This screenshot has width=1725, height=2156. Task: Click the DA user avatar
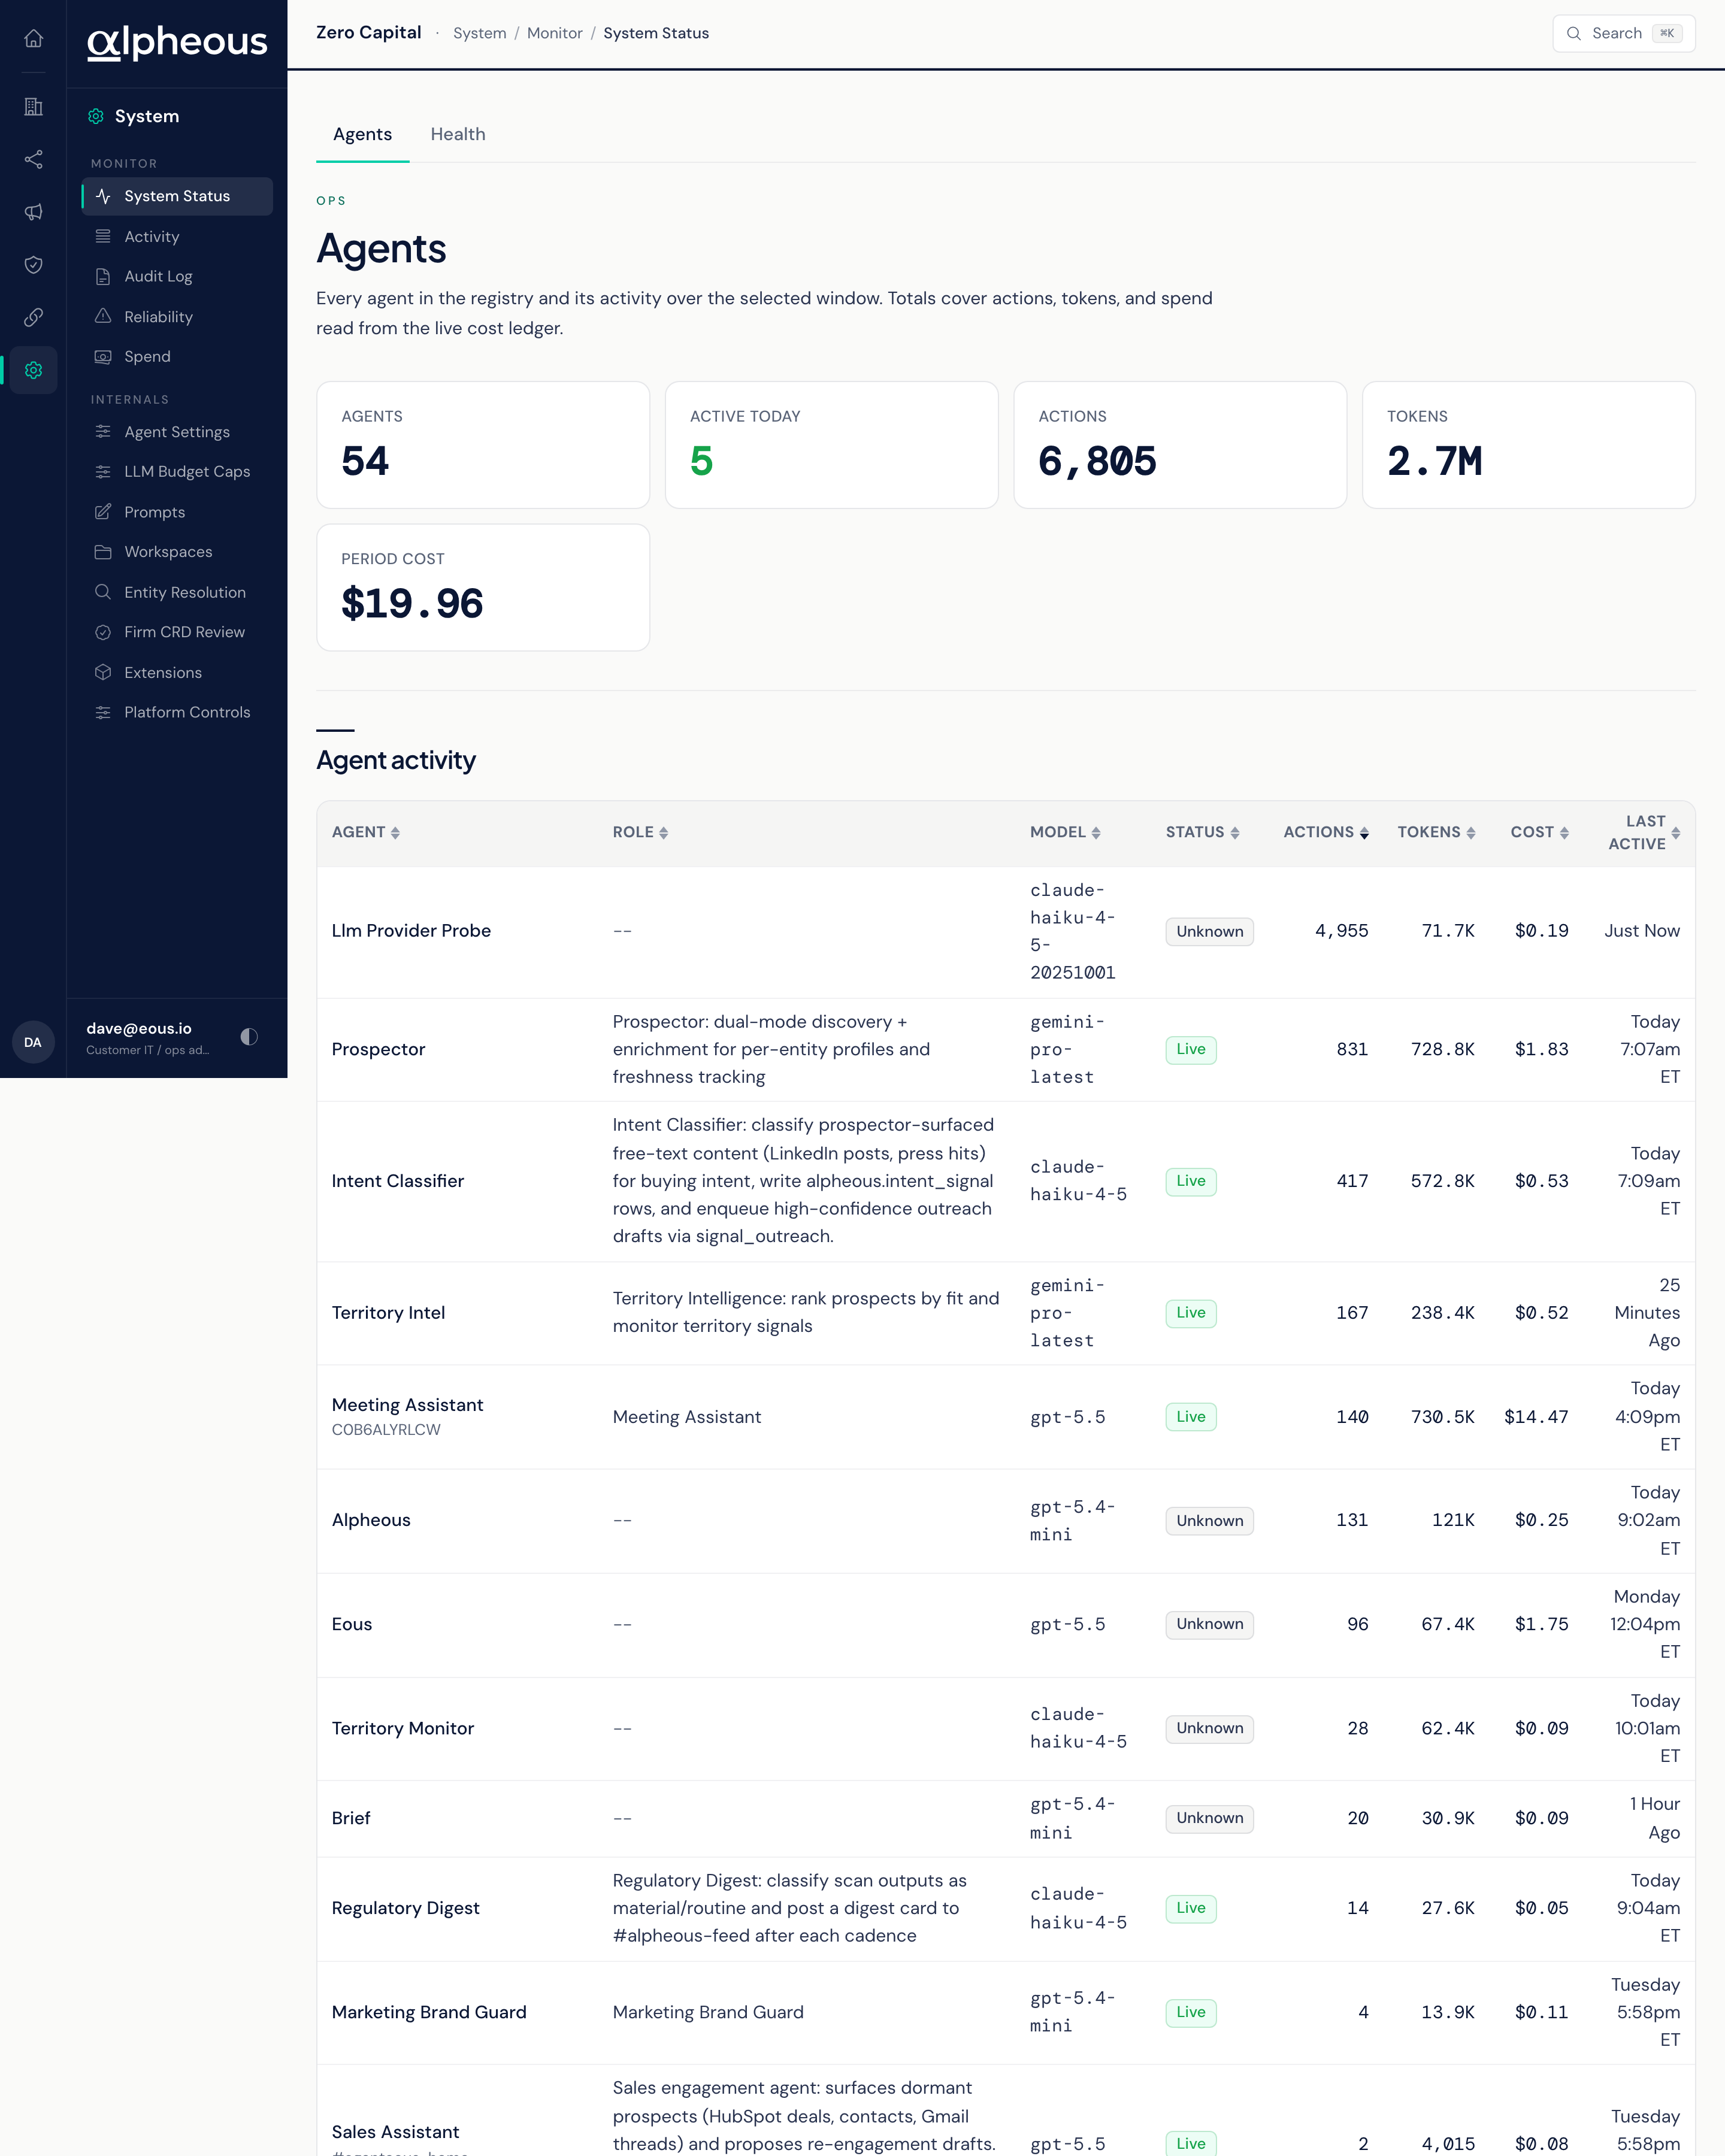[x=33, y=1042]
